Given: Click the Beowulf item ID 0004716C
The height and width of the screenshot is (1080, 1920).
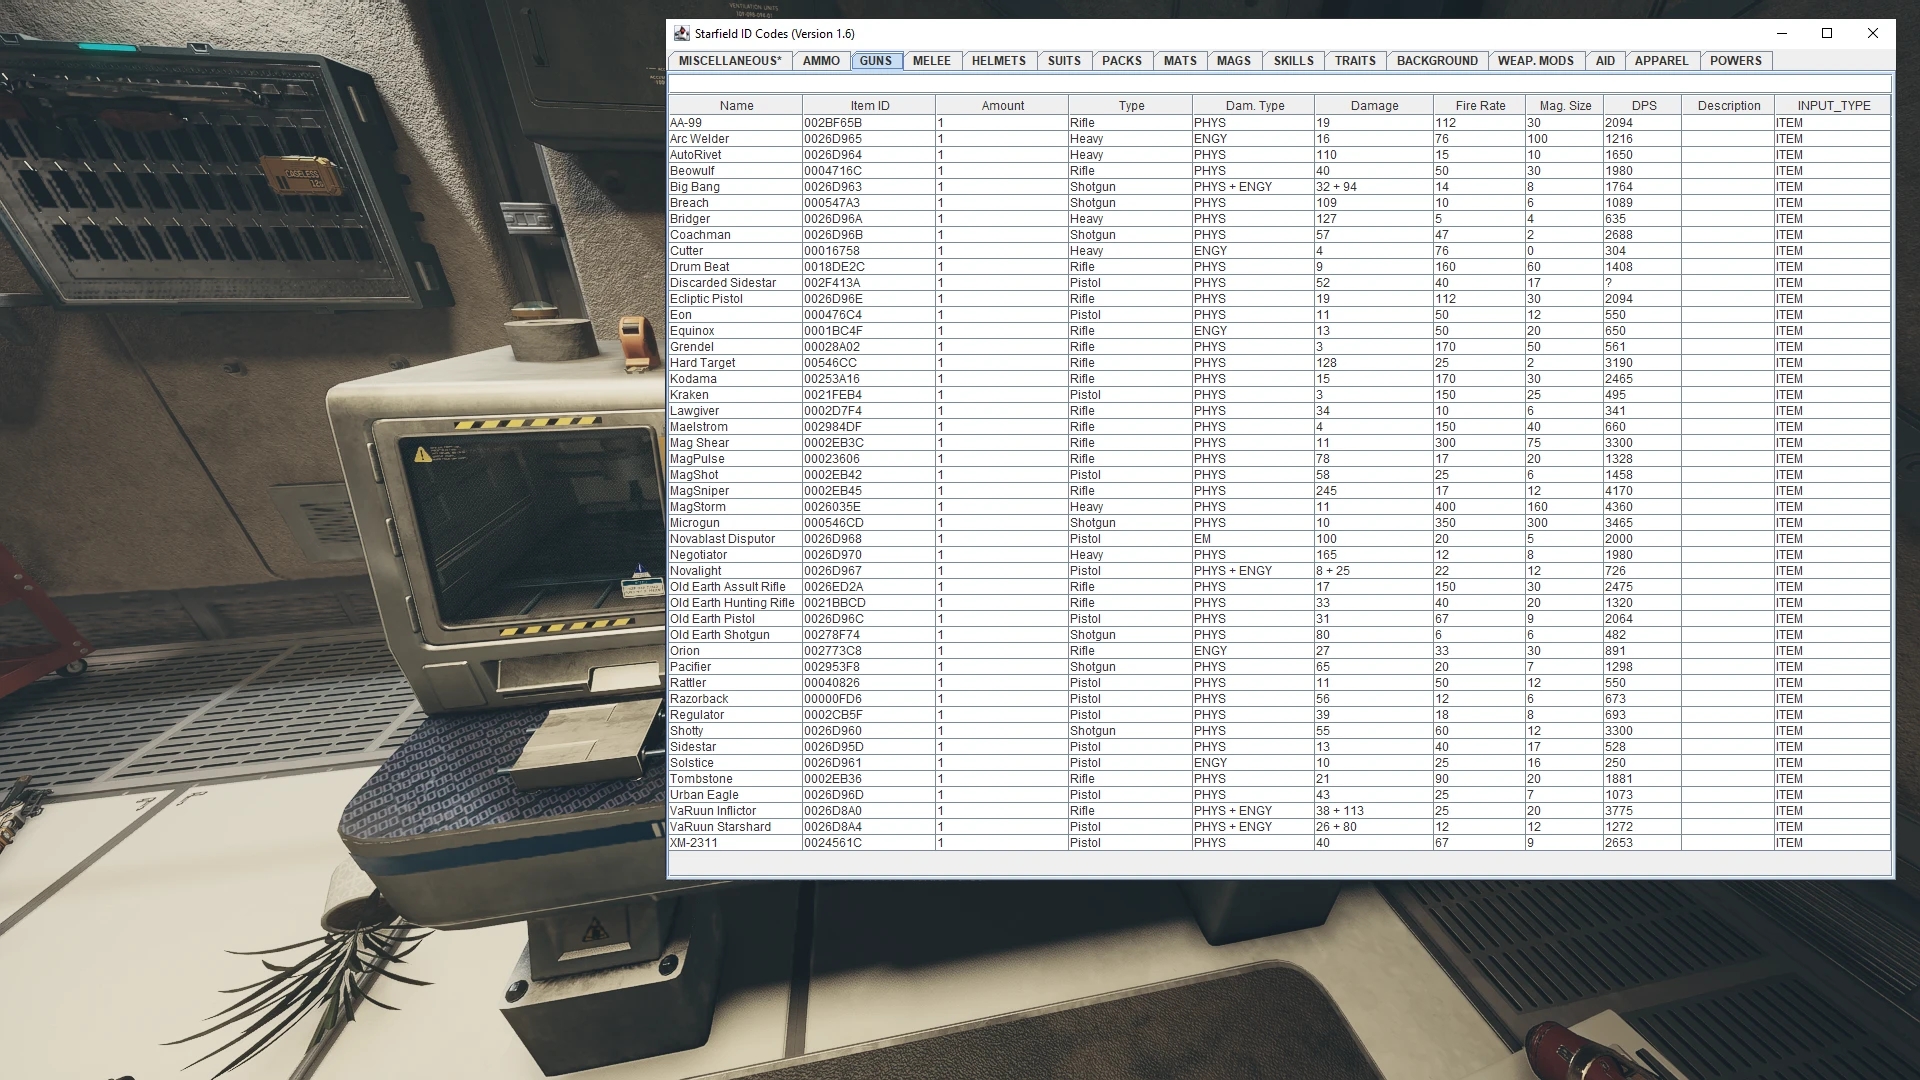Looking at the screenshot, I should click(869, 171).
